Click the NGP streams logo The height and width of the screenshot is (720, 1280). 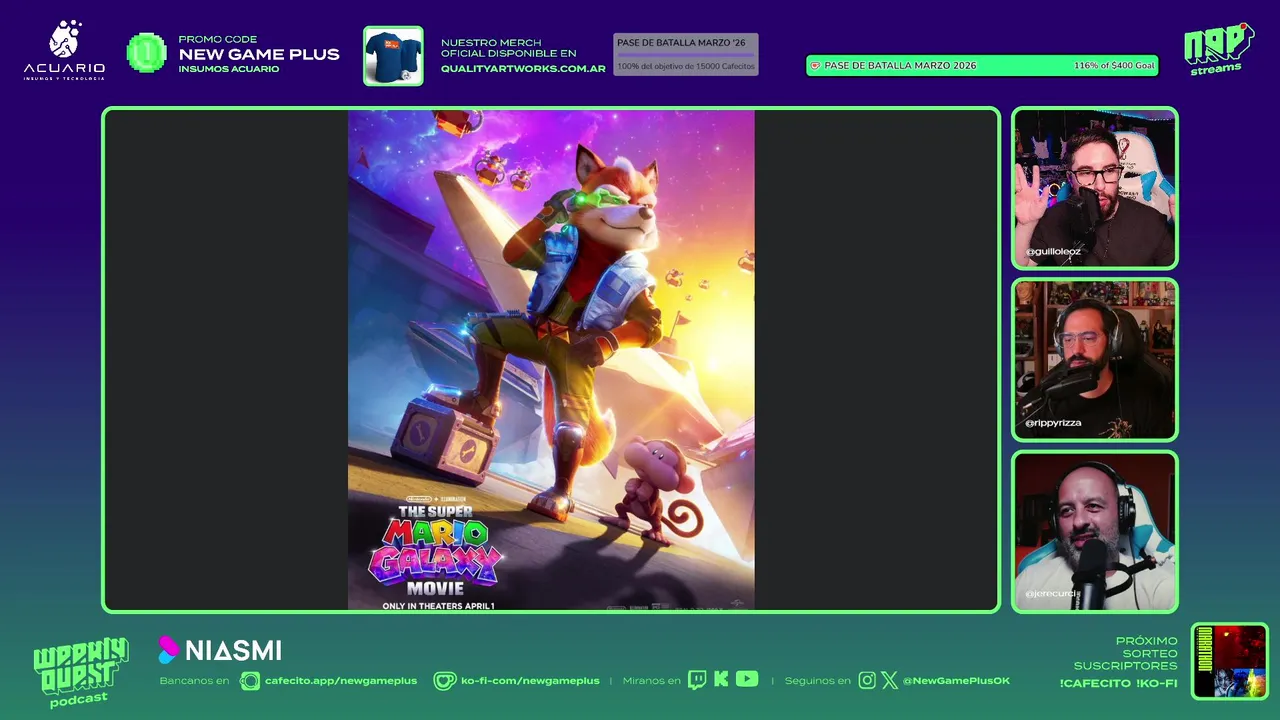1218,49
